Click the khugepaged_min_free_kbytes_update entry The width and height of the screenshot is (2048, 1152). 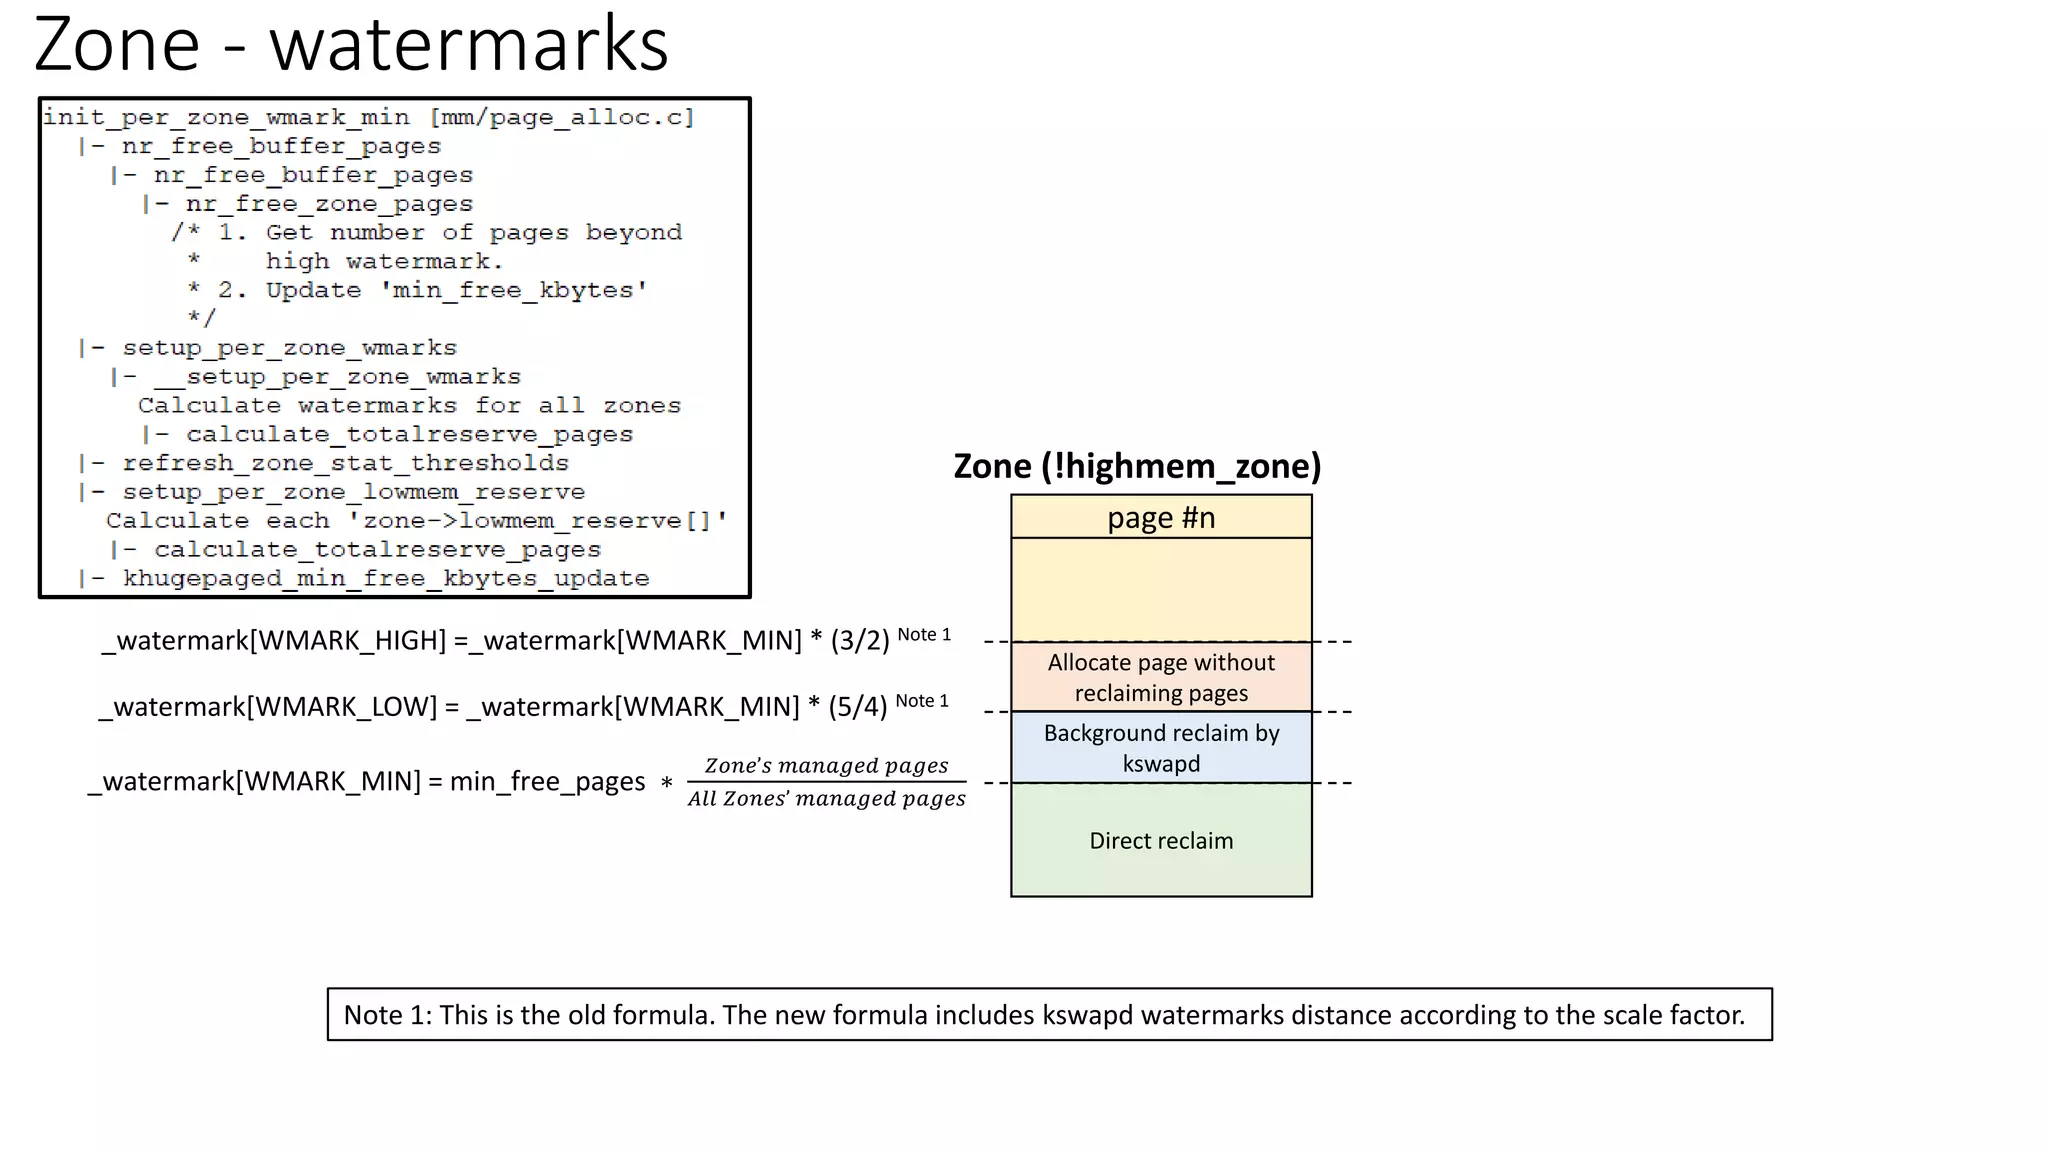384,579
